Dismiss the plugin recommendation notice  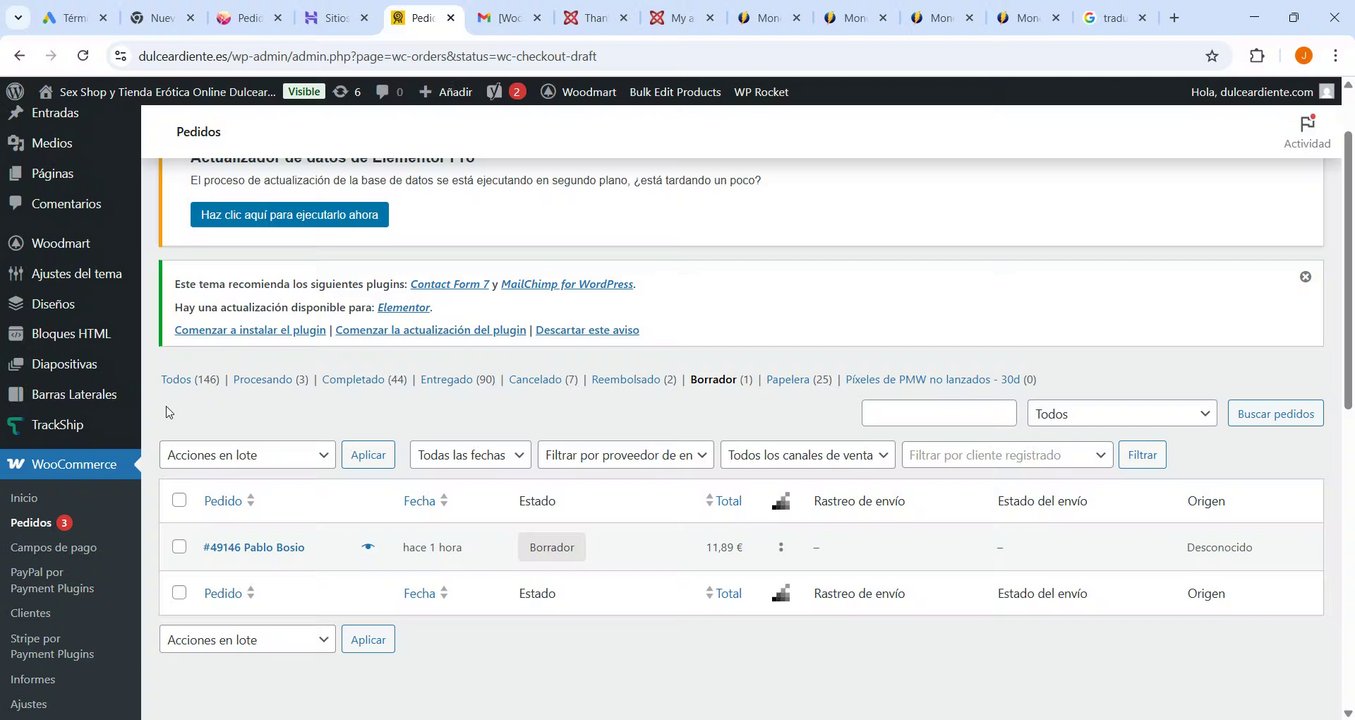pyautogui.click(x=1305, y=276)
